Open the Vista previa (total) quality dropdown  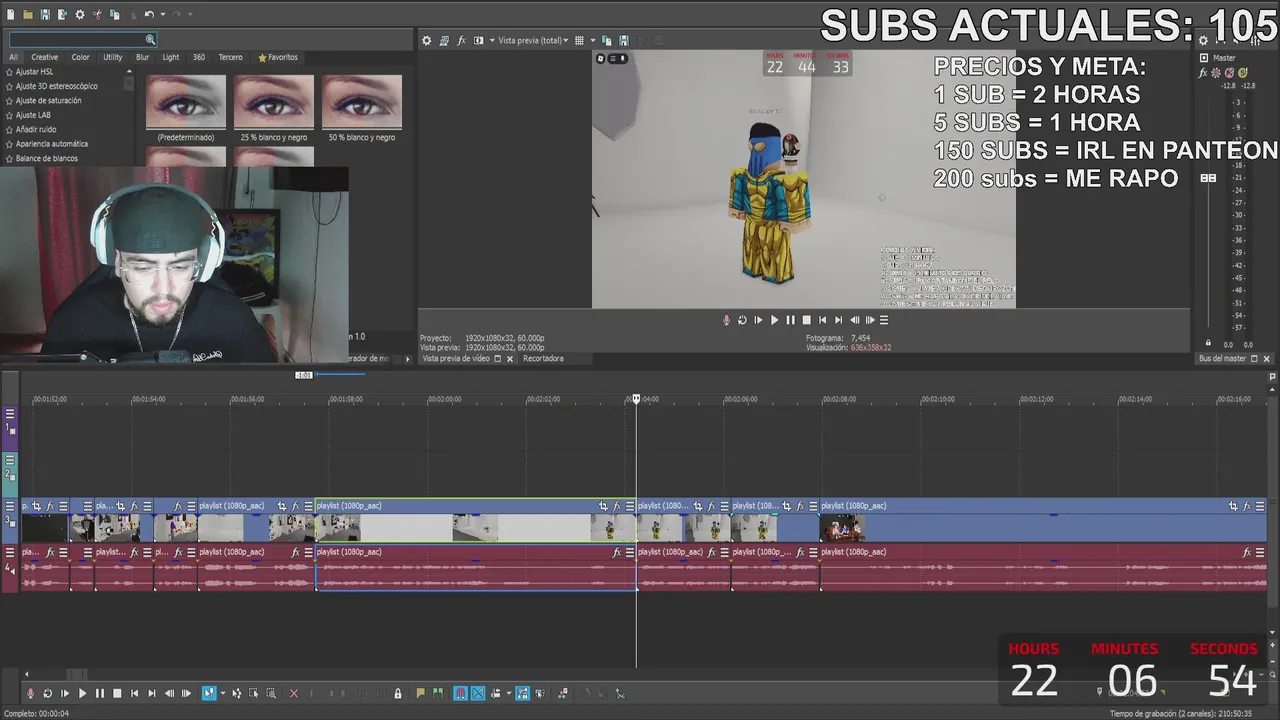click(533, 40)
